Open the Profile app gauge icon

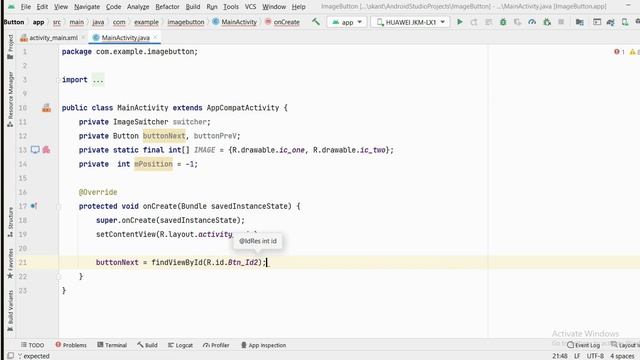[532, 22]
